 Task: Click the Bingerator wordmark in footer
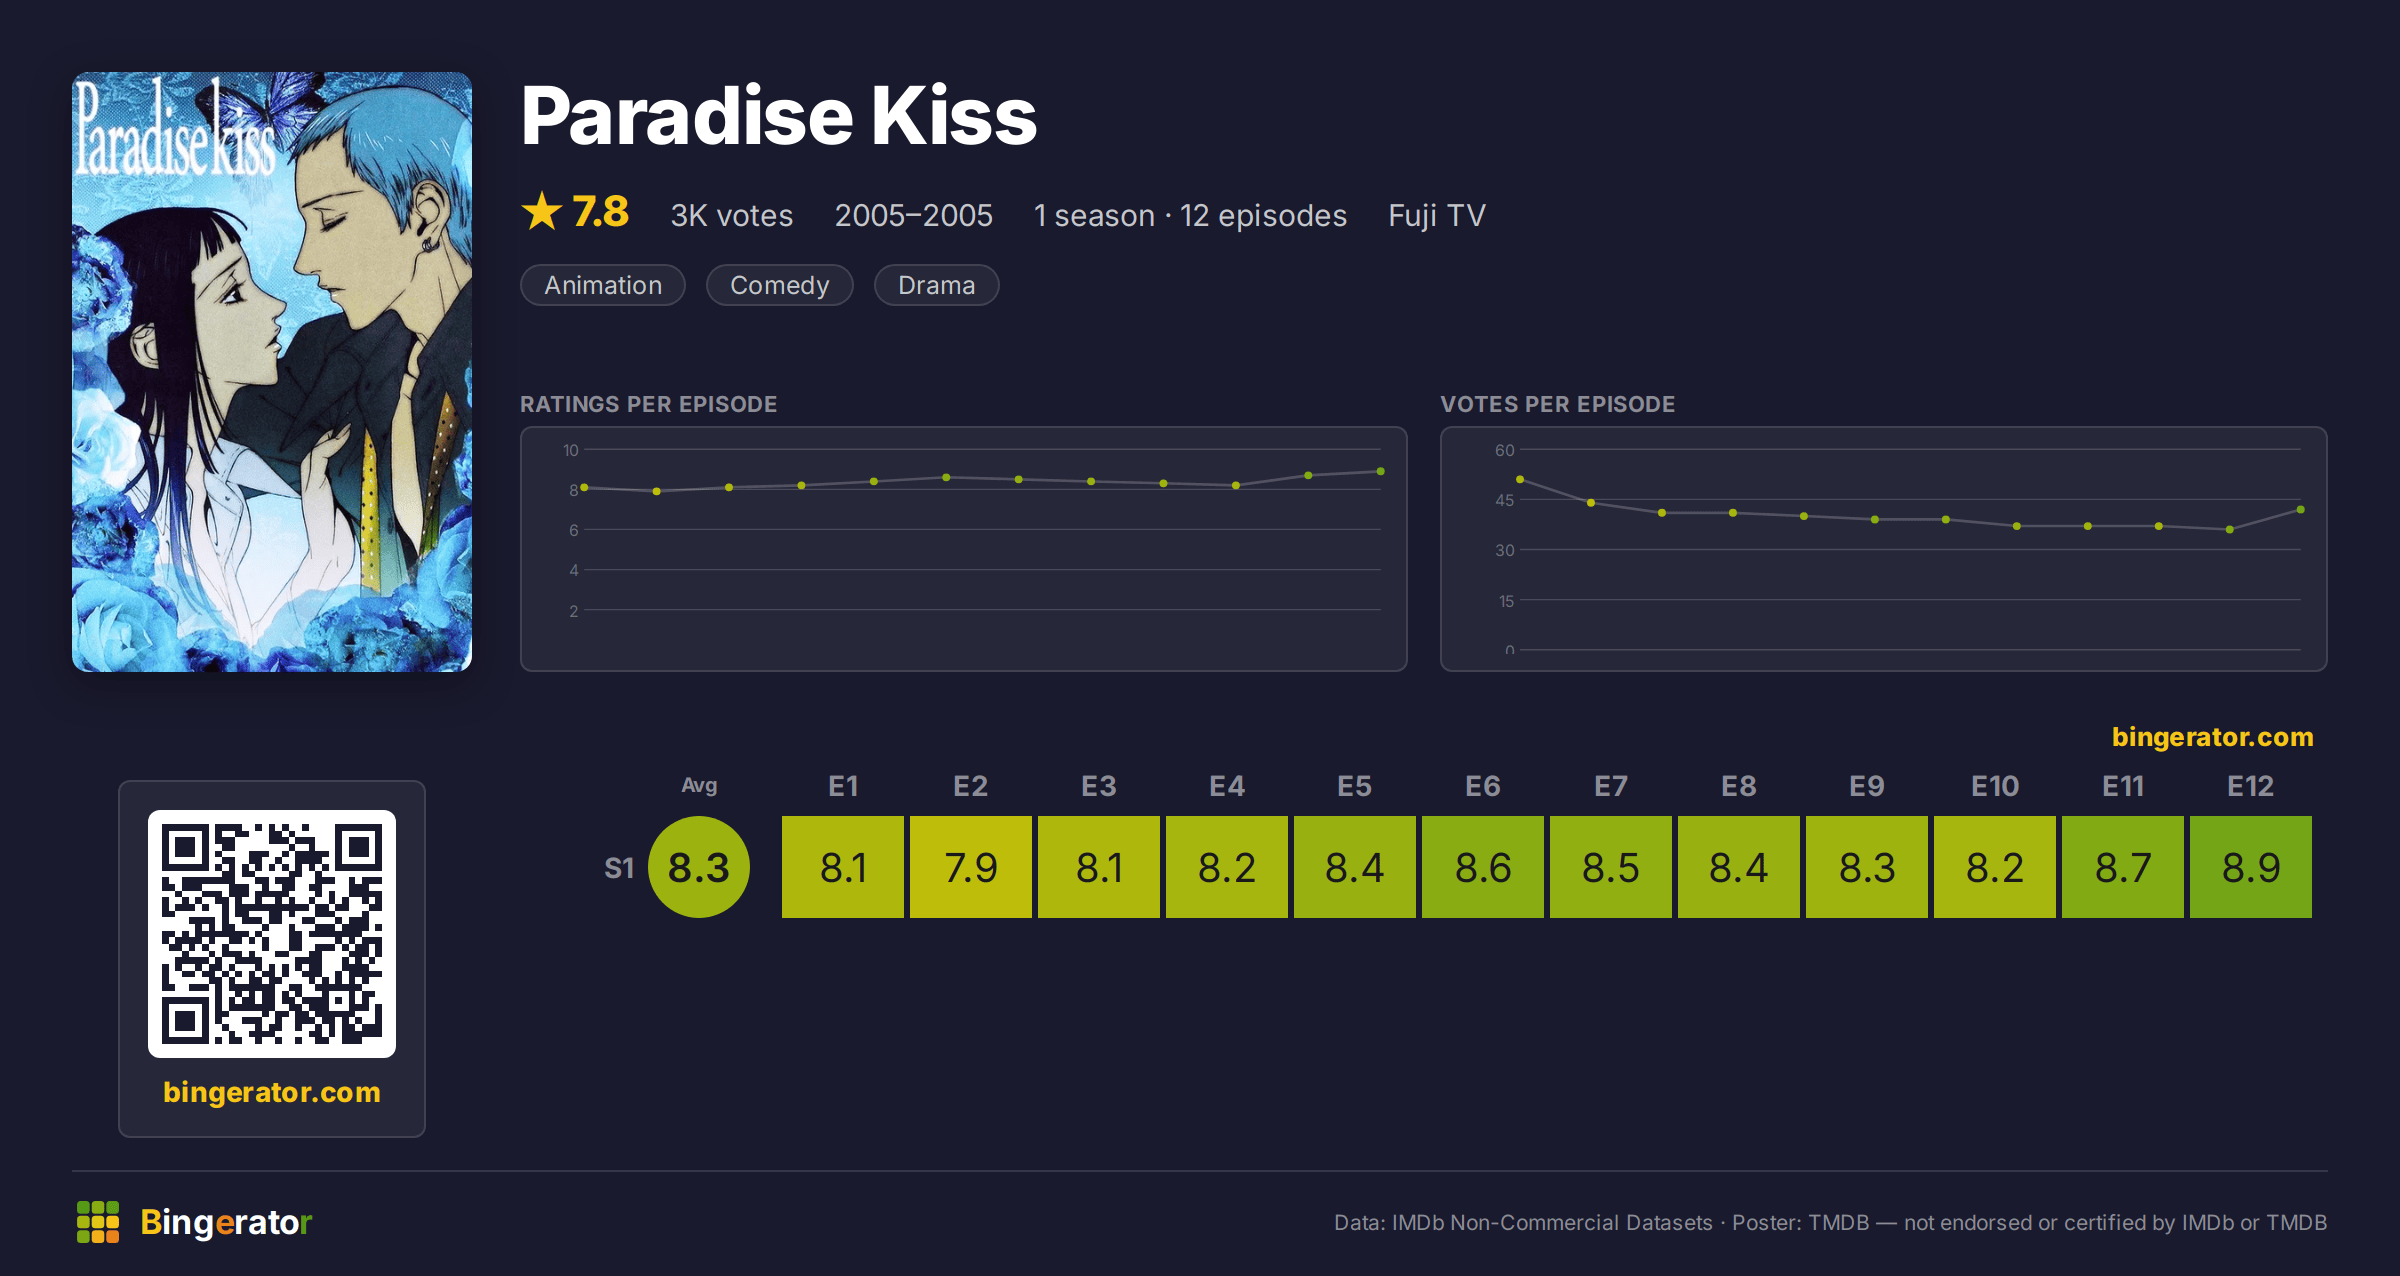[x=226, y=1222]
